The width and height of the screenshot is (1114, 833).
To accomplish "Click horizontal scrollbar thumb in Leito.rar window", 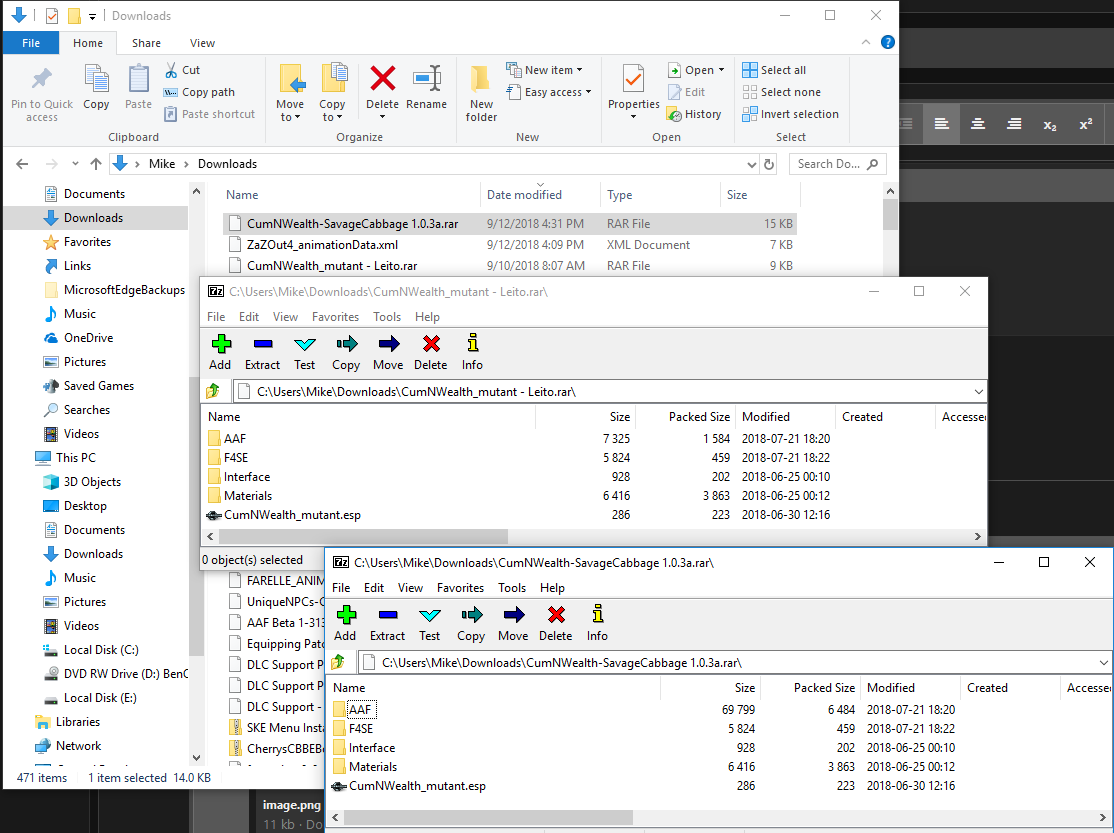I will 362,536.
